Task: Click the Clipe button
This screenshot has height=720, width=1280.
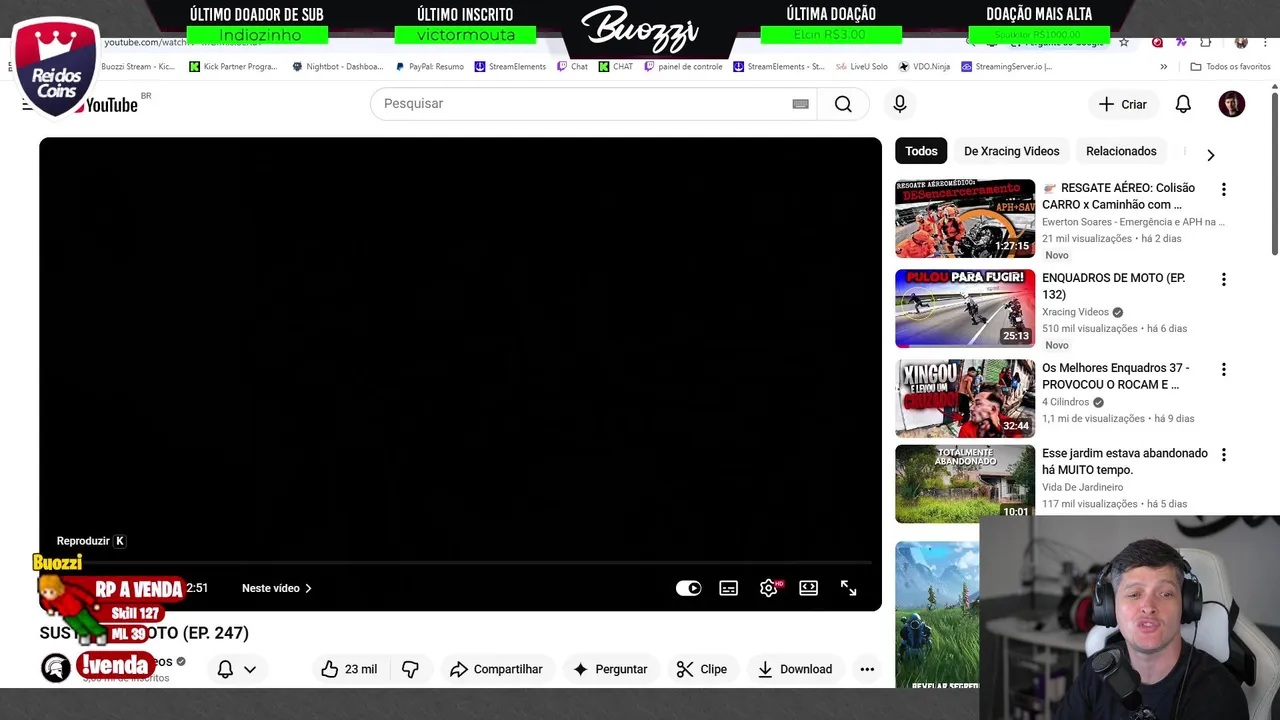Action: (x=702, y=669)
